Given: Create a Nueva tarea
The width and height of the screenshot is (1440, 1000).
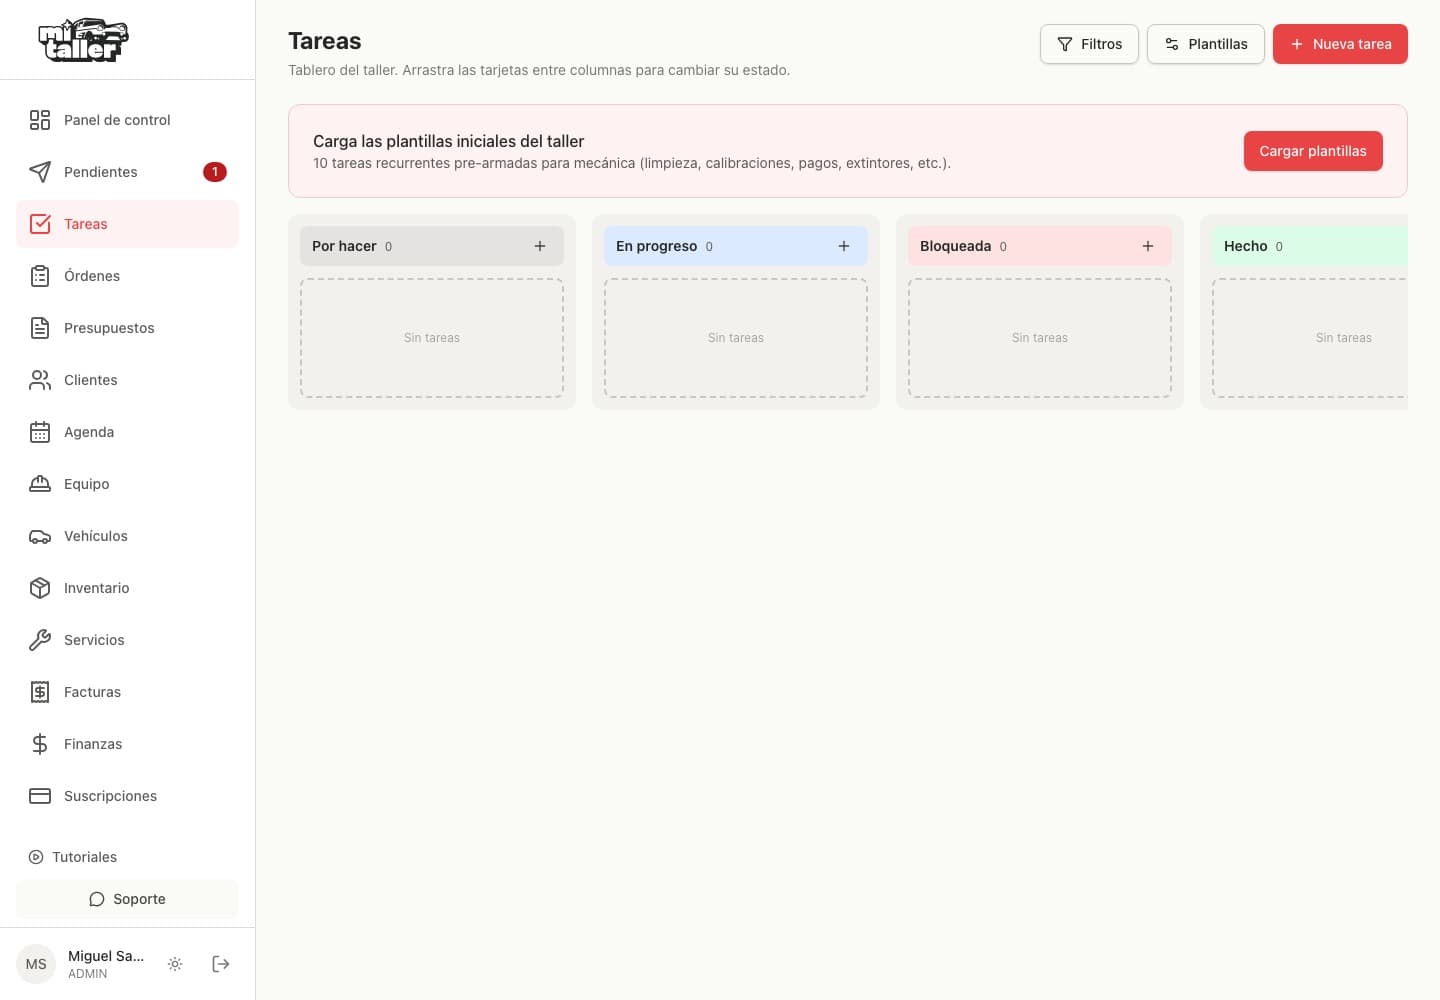Looking at the screenshot, I should click(x=1340, y=44).
